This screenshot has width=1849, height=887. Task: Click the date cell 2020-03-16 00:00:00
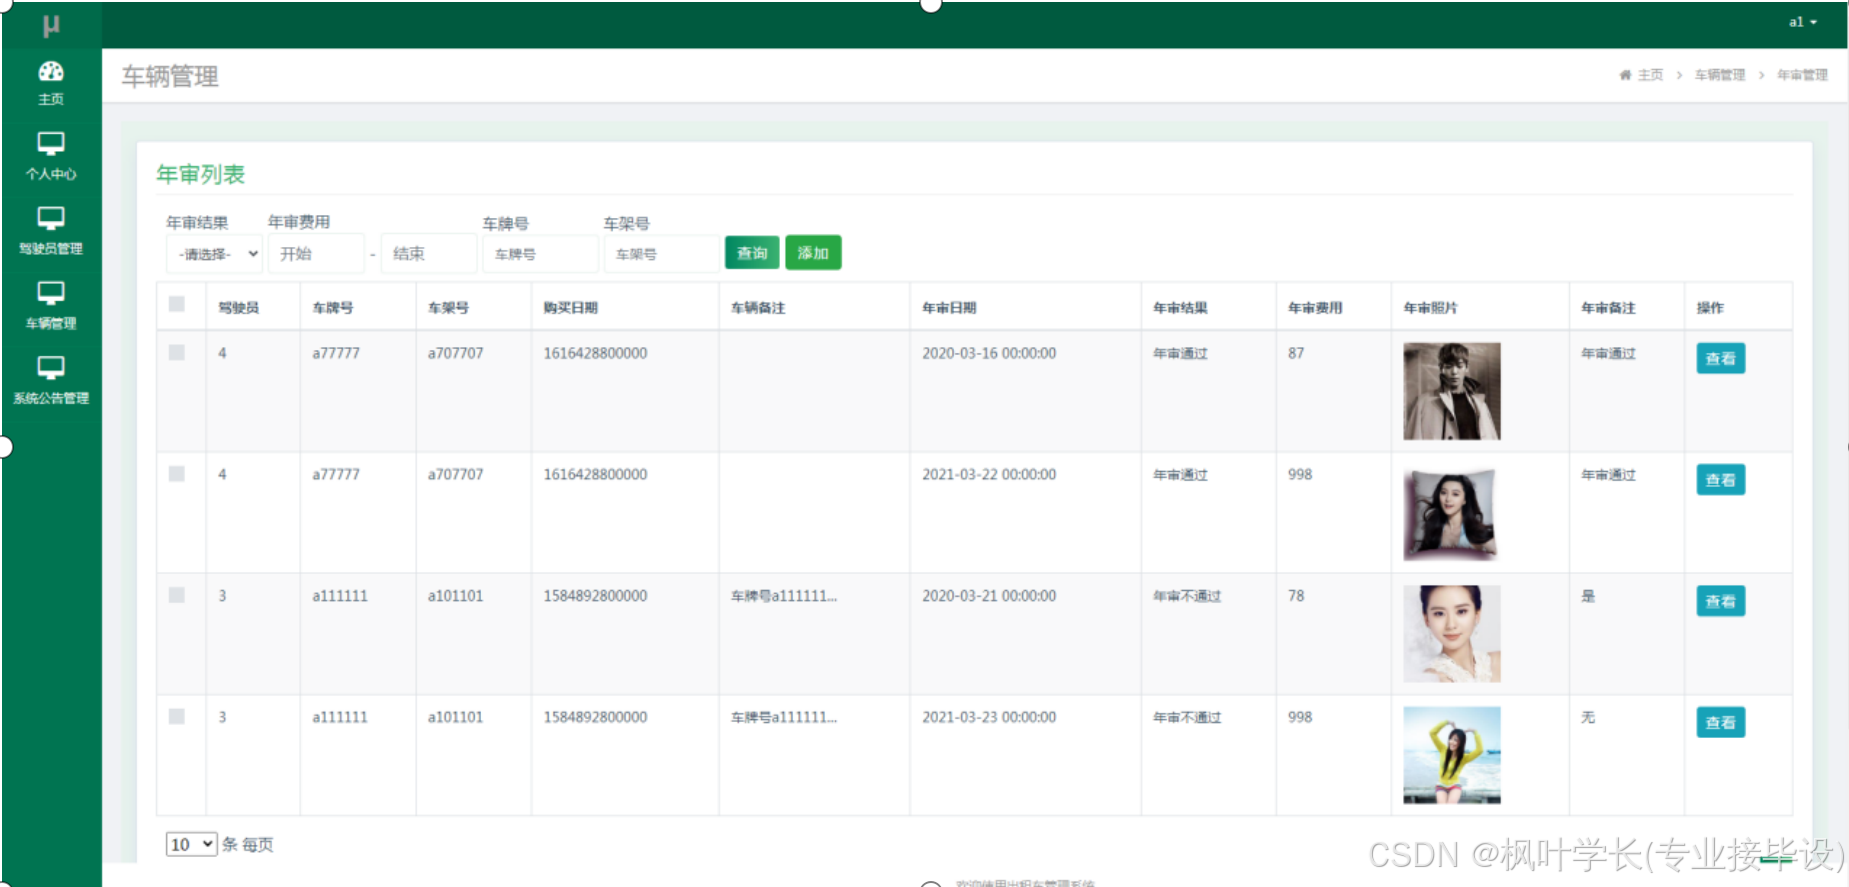pos(989,353)
